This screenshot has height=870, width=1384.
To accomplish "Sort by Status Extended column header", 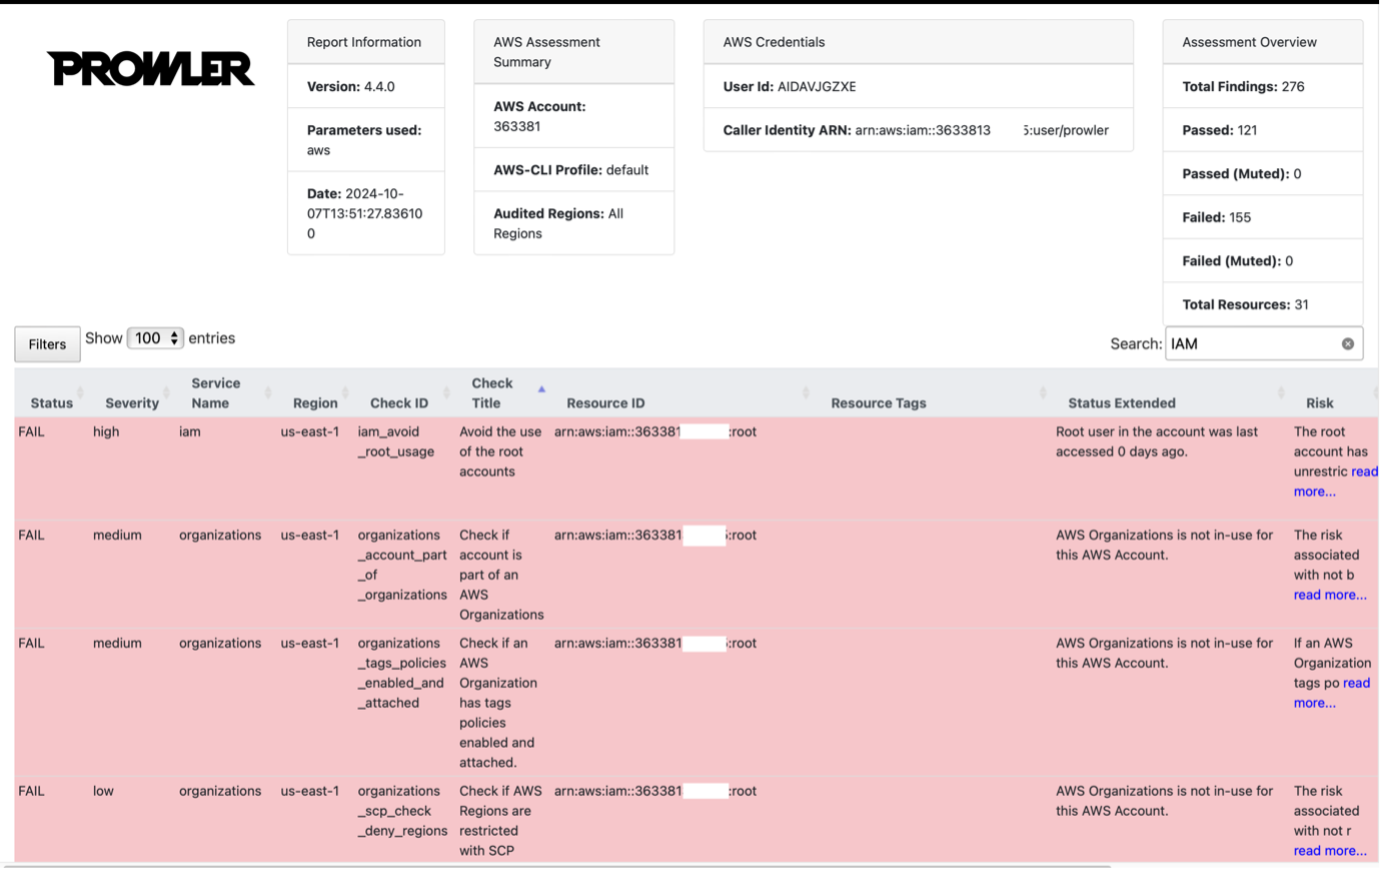I will point(1121,403).
